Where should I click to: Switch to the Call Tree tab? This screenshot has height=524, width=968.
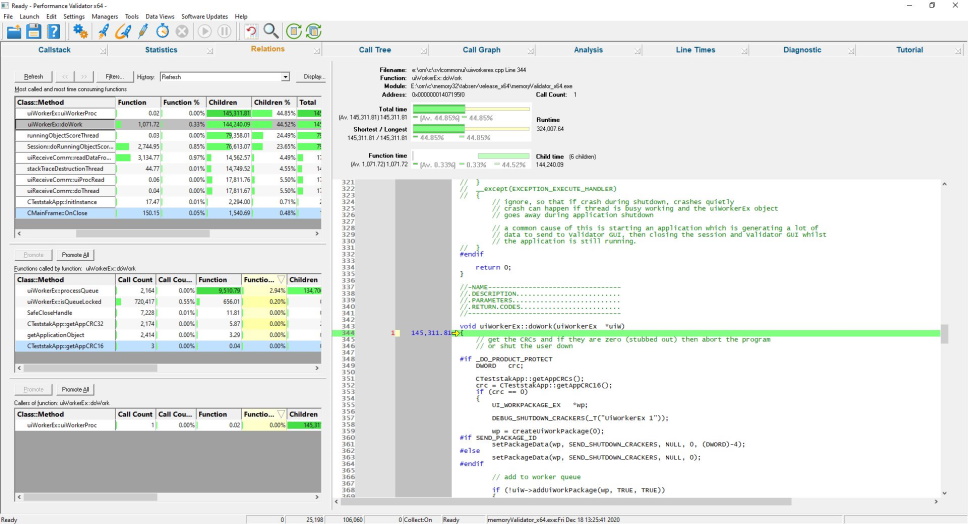click(375, 50)
